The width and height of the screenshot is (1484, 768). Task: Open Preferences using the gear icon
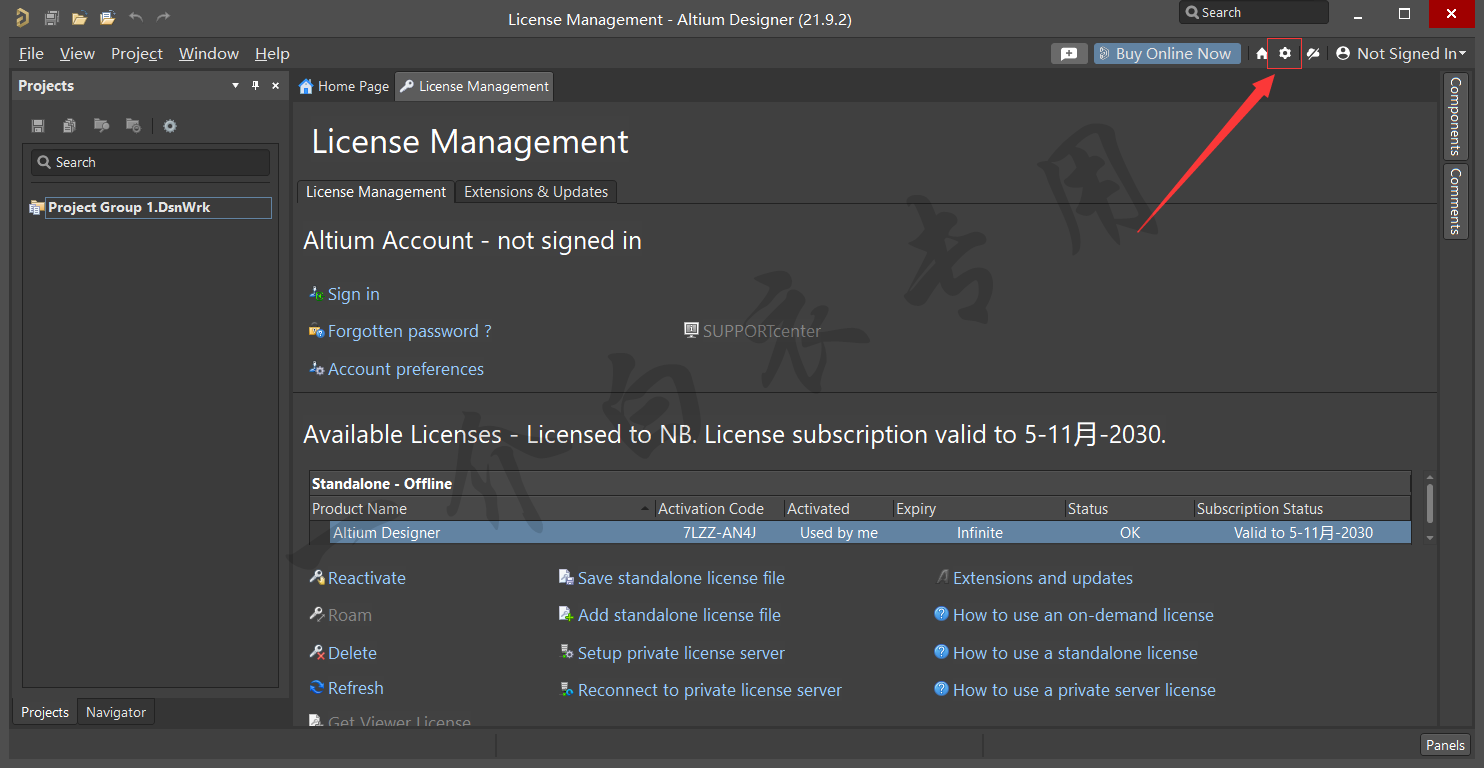pos(1285,54)
